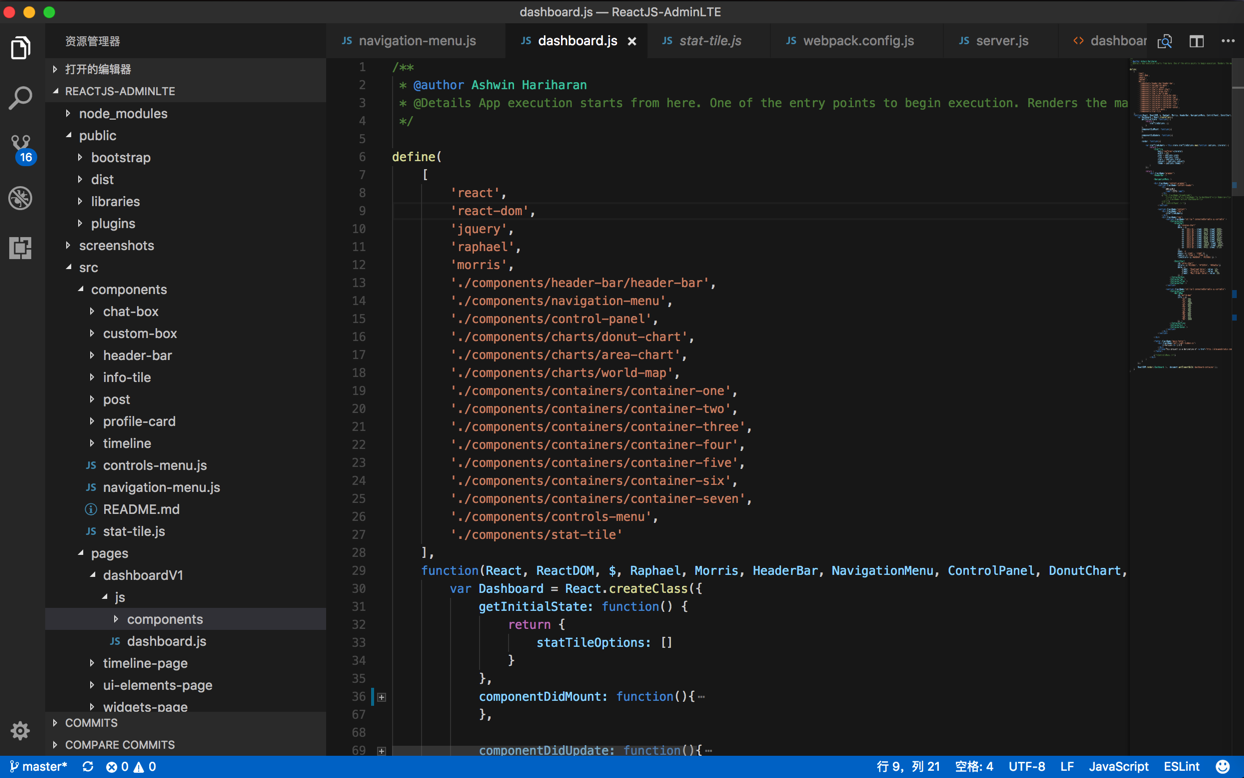Expand the node_modules folder
Viewport: 1244px width, 778px height.
[x=122, y=114]
